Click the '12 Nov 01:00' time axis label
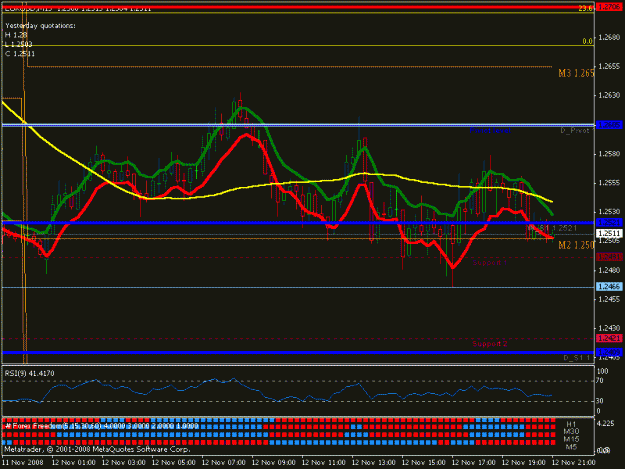 74,463
